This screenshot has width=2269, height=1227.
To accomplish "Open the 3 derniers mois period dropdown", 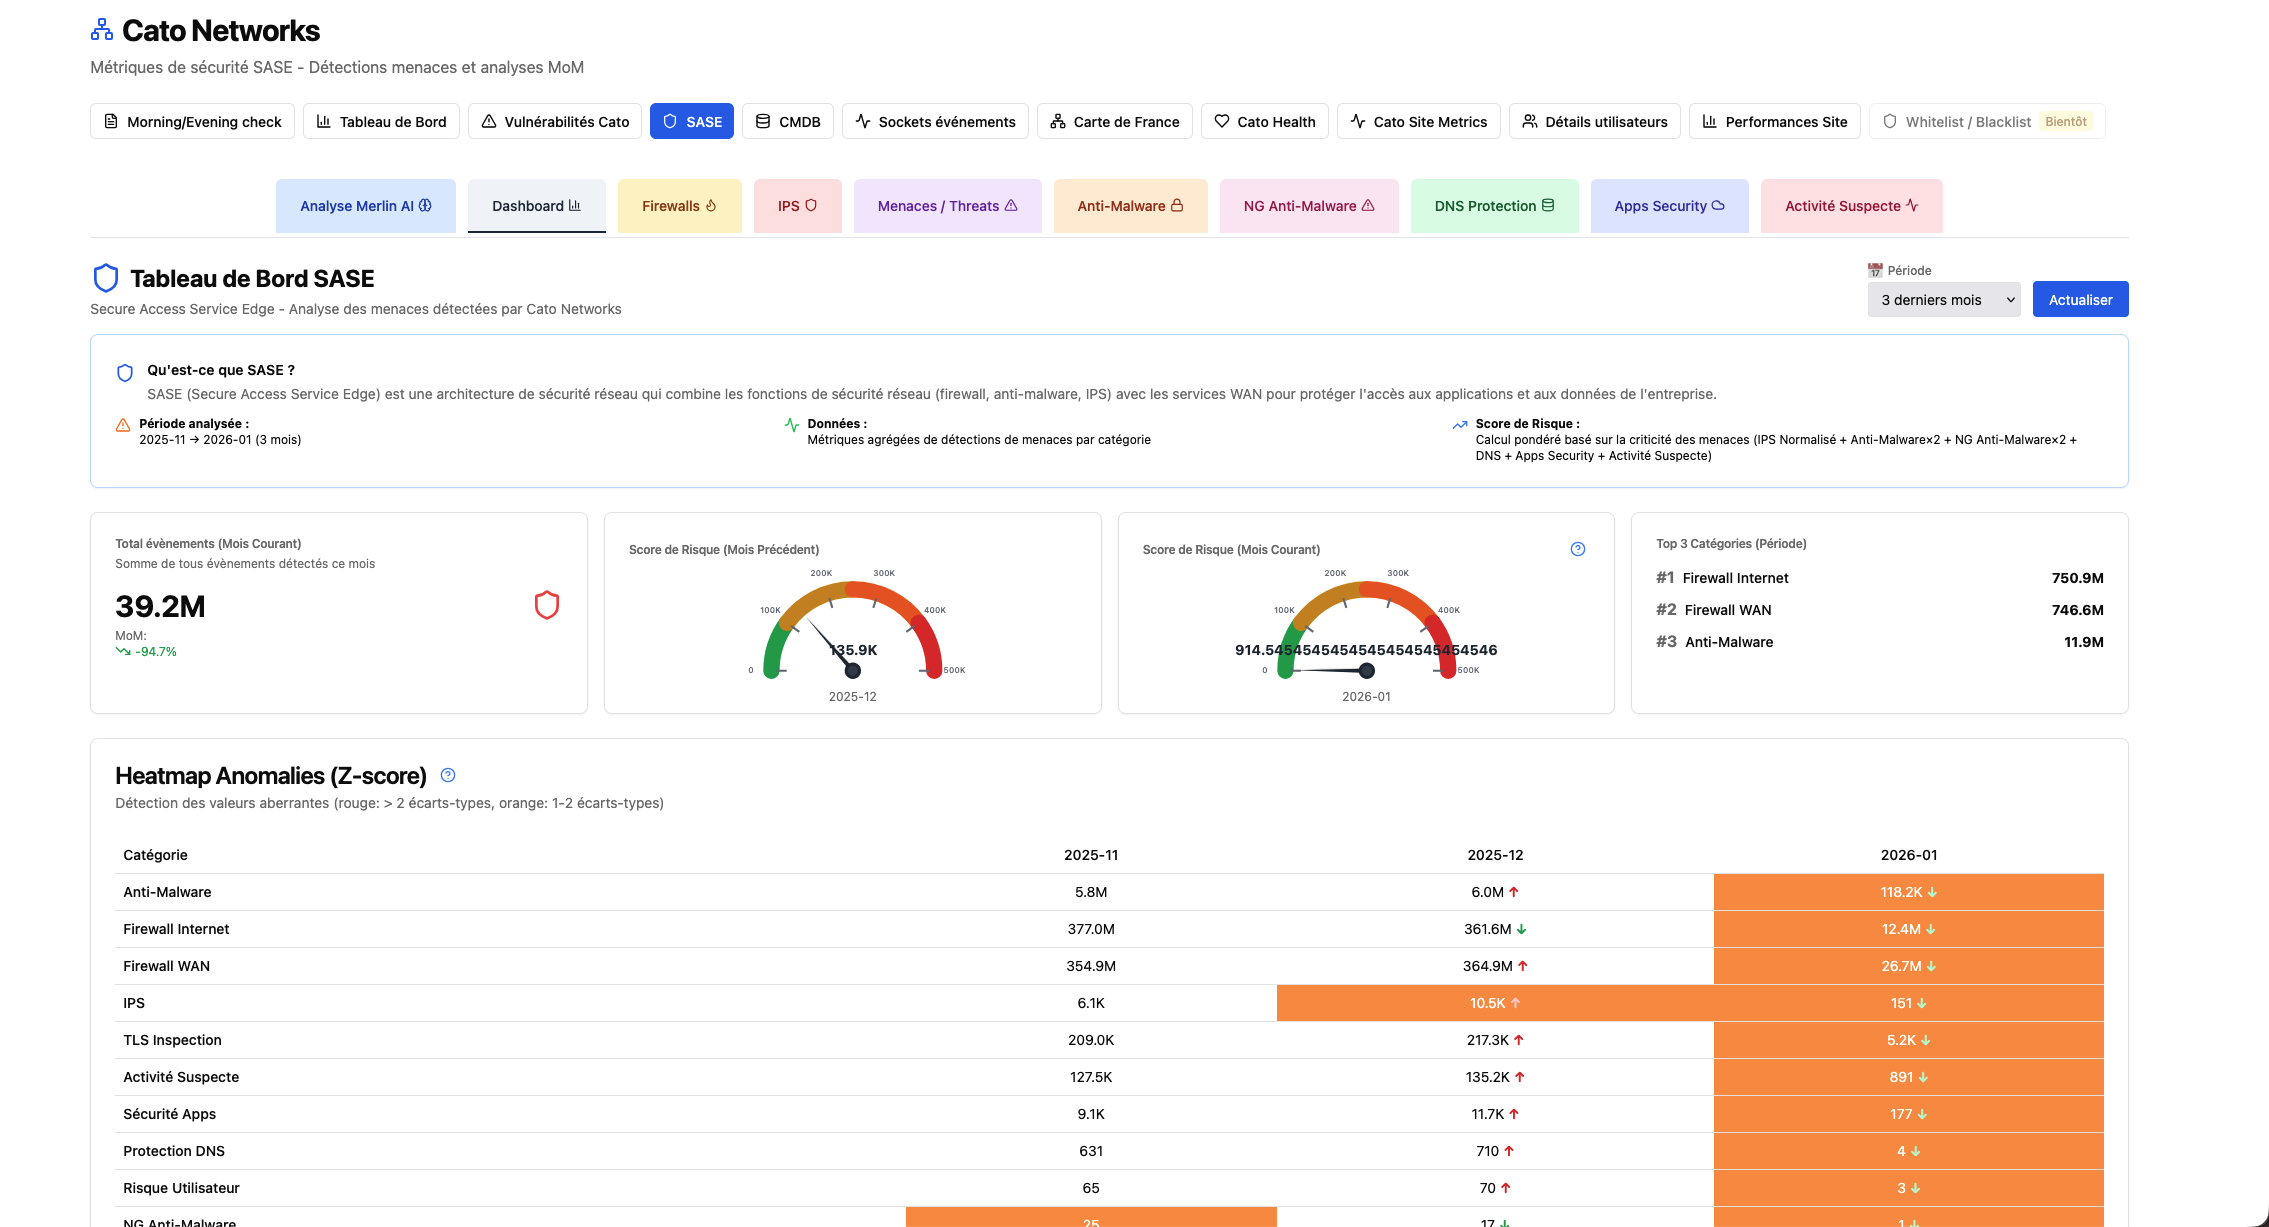I will pos(1943,300).
